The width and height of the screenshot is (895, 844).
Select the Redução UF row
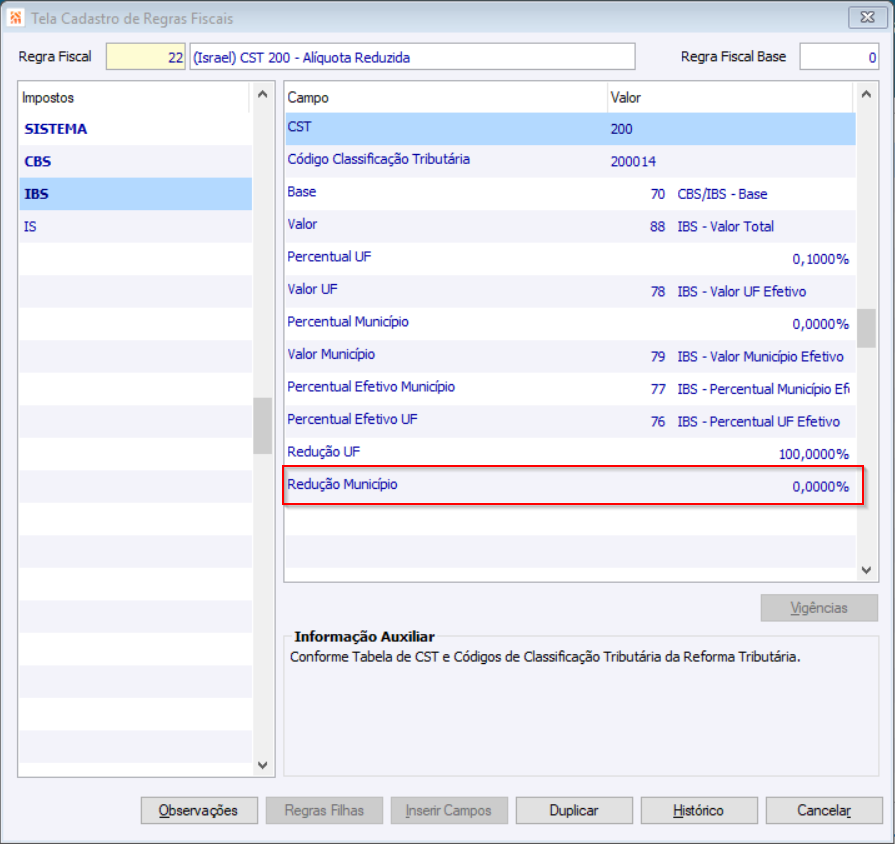click(x=570, y=453)
